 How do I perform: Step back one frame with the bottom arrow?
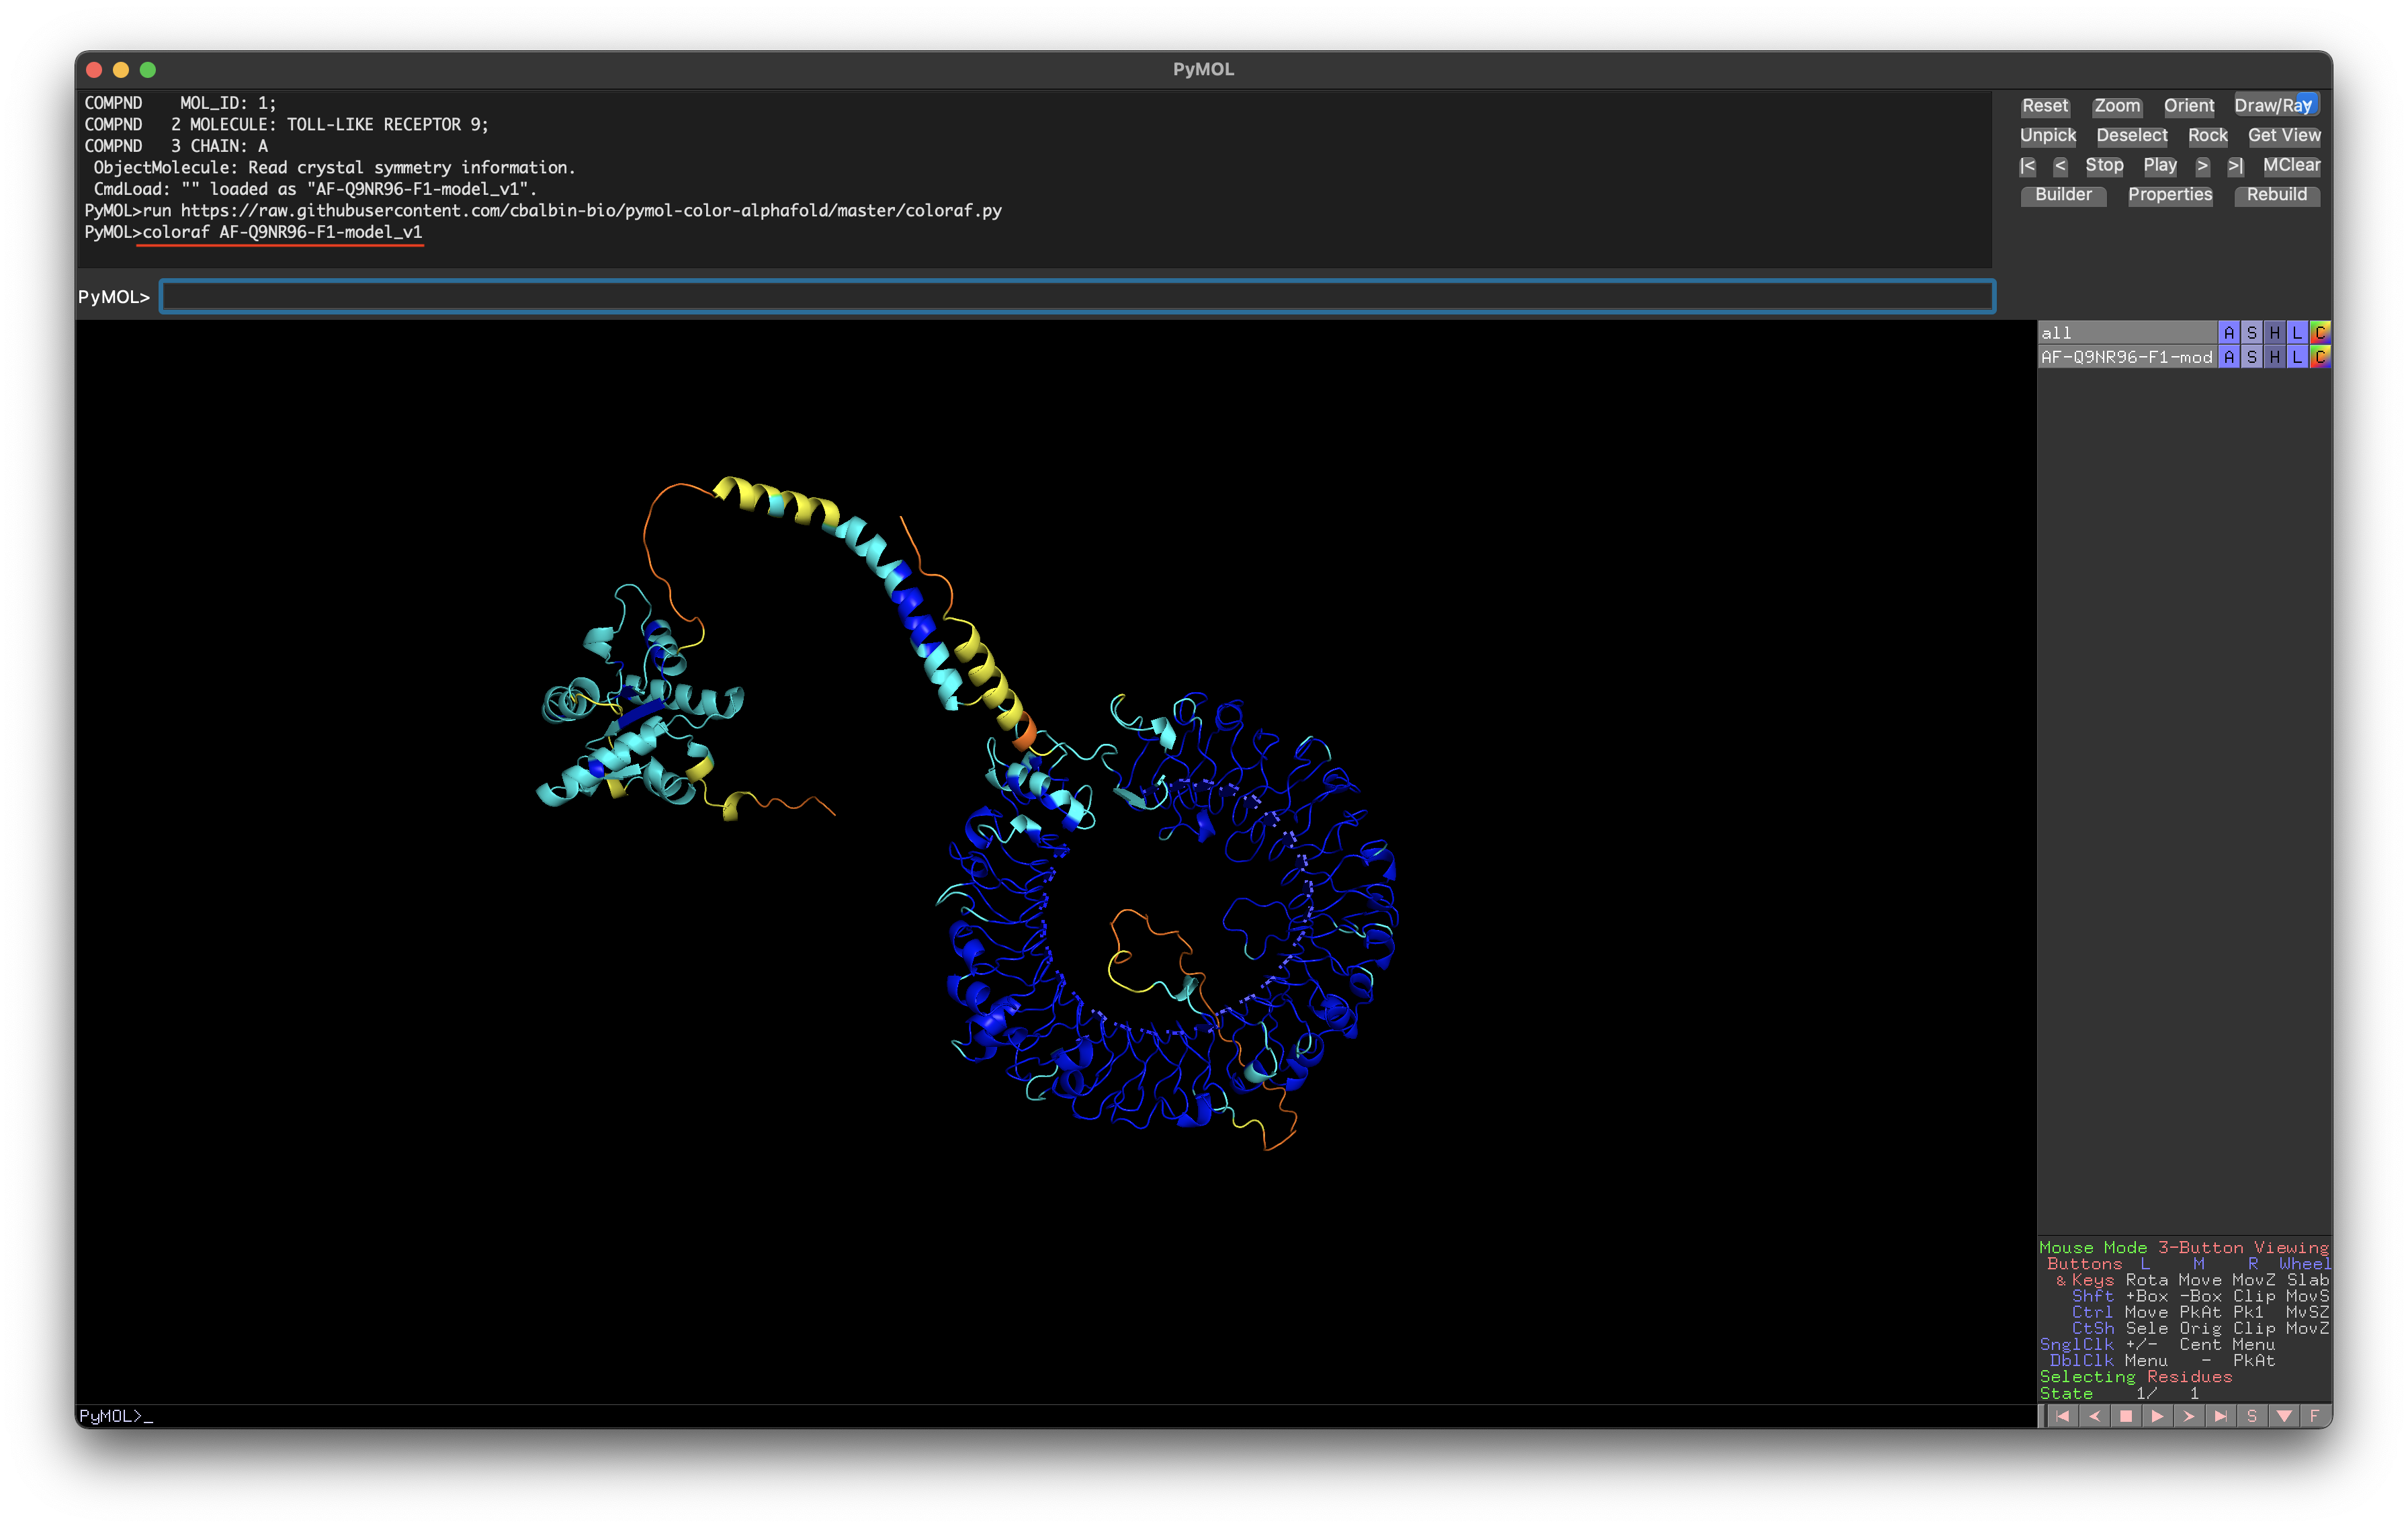pos(2094,1415)
